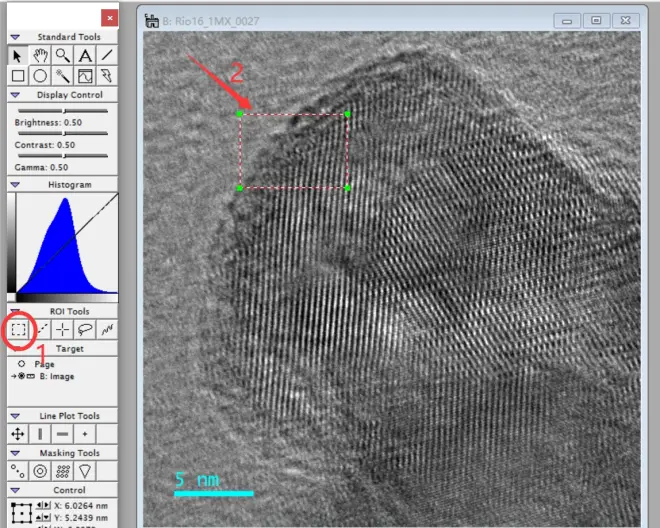Collapse the Line Plot Tools section
Screen dimensions: 660x528
point(15,416)
